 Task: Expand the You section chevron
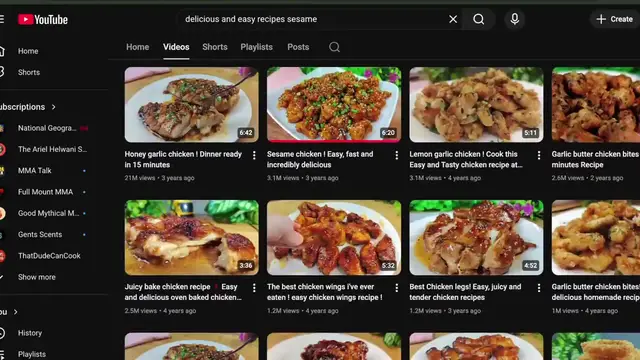(16, 312)
